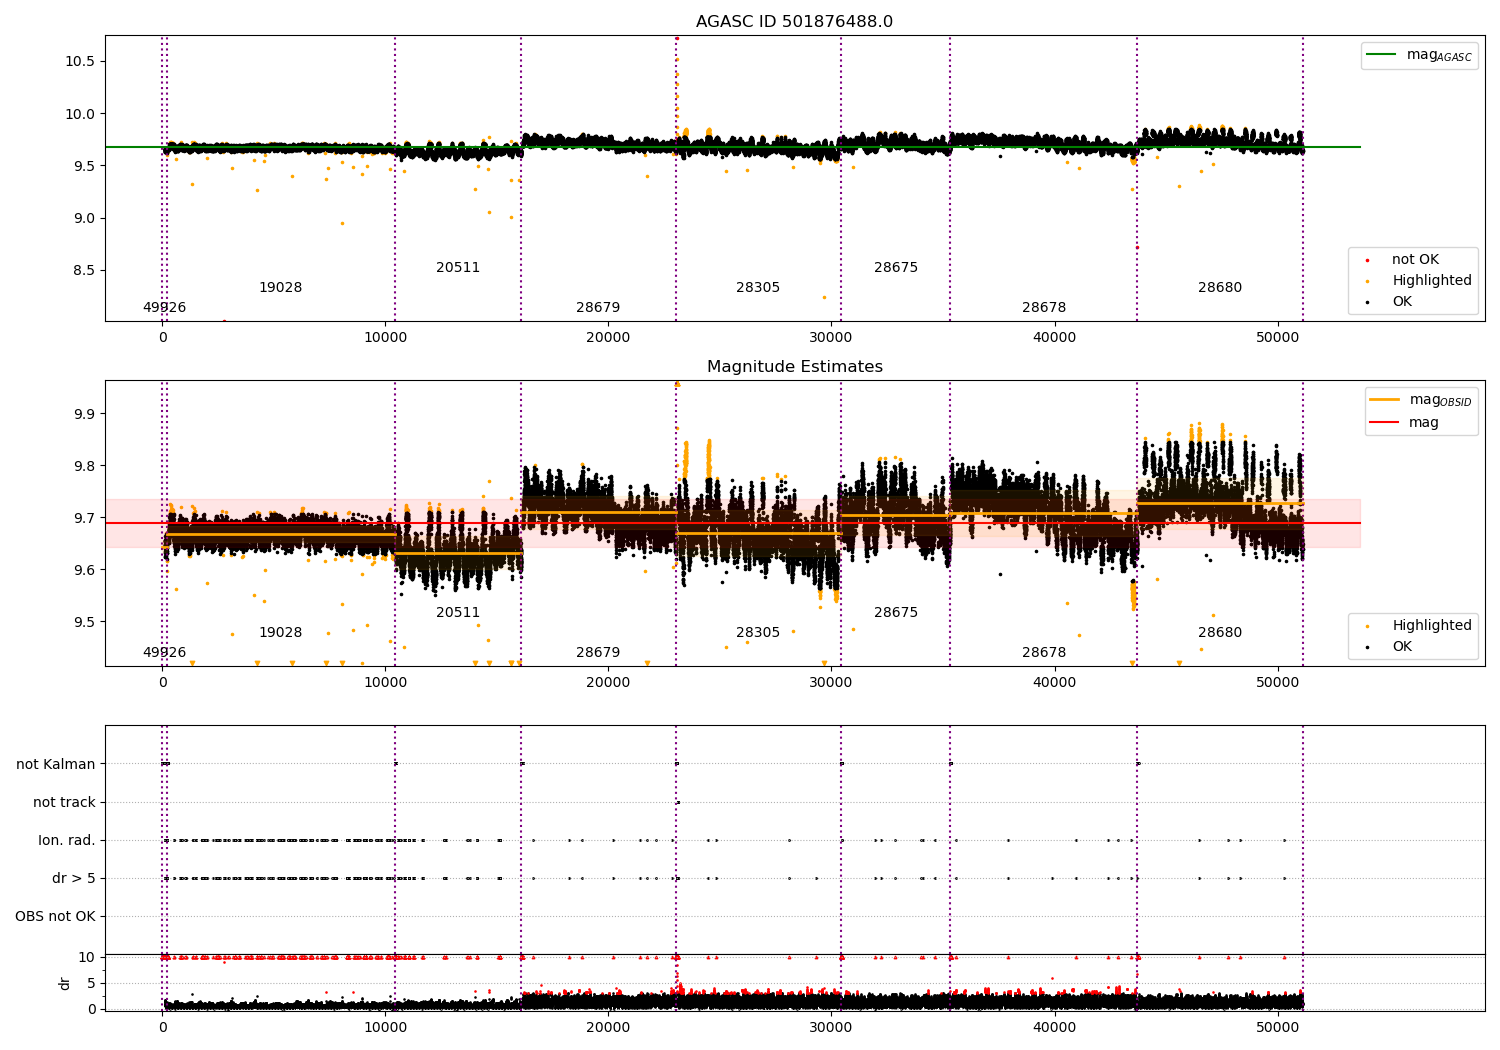Click the 'Magnitude Estimates' plot title
This screenshot has height=1050, width=1500.
click(794, 367)
